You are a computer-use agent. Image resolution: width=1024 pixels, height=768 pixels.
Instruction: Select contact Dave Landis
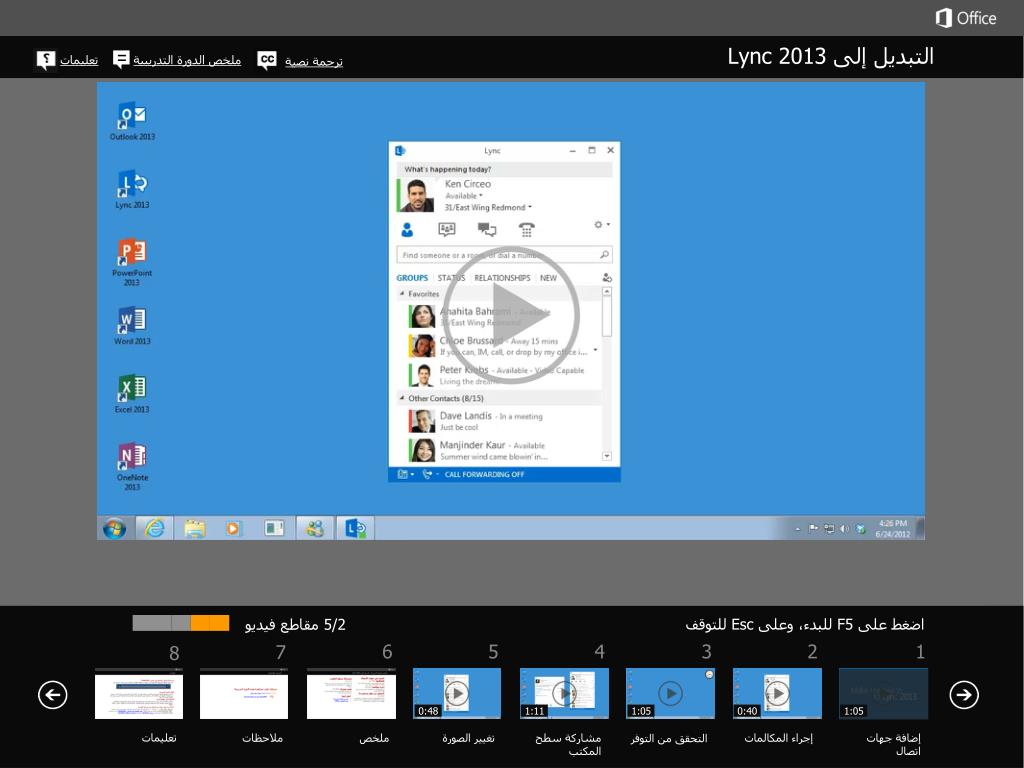[500, 421]
